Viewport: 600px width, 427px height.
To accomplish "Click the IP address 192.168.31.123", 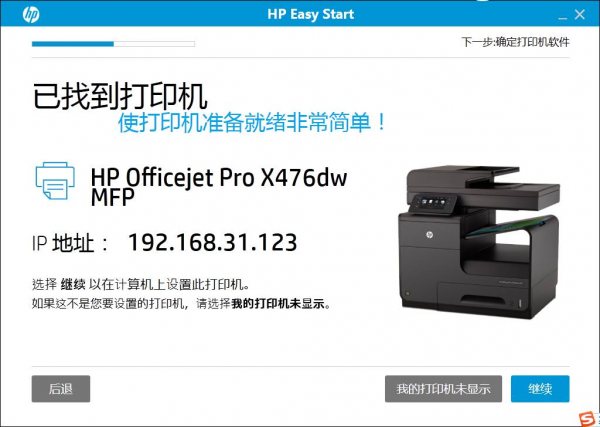I will click(x=212, y=243).
